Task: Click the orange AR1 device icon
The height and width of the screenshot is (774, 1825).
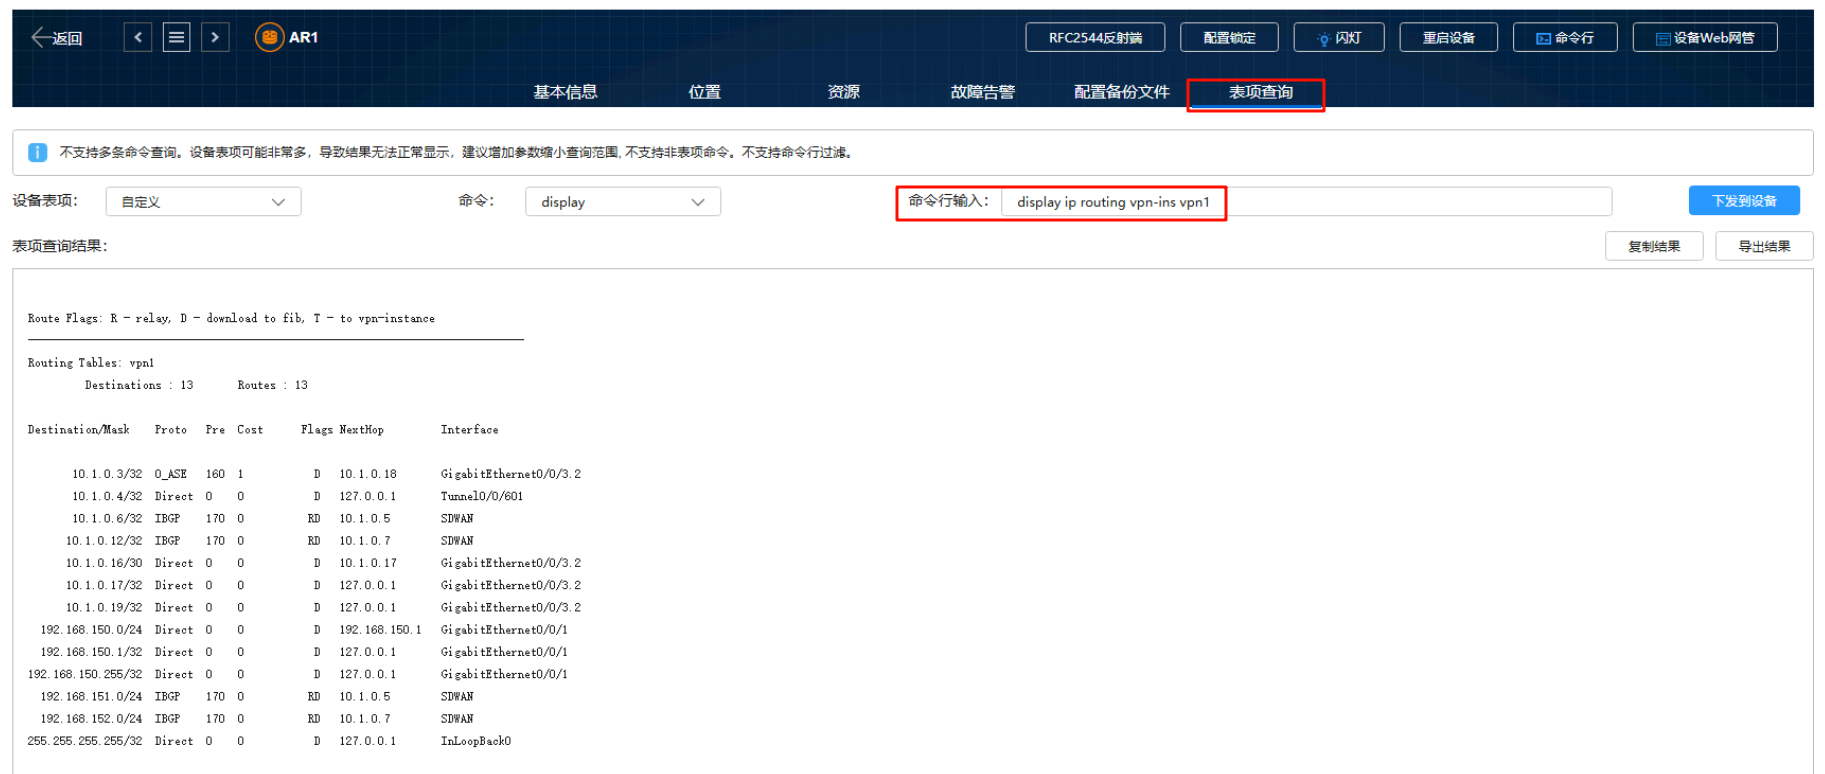Action: [269, 38]
